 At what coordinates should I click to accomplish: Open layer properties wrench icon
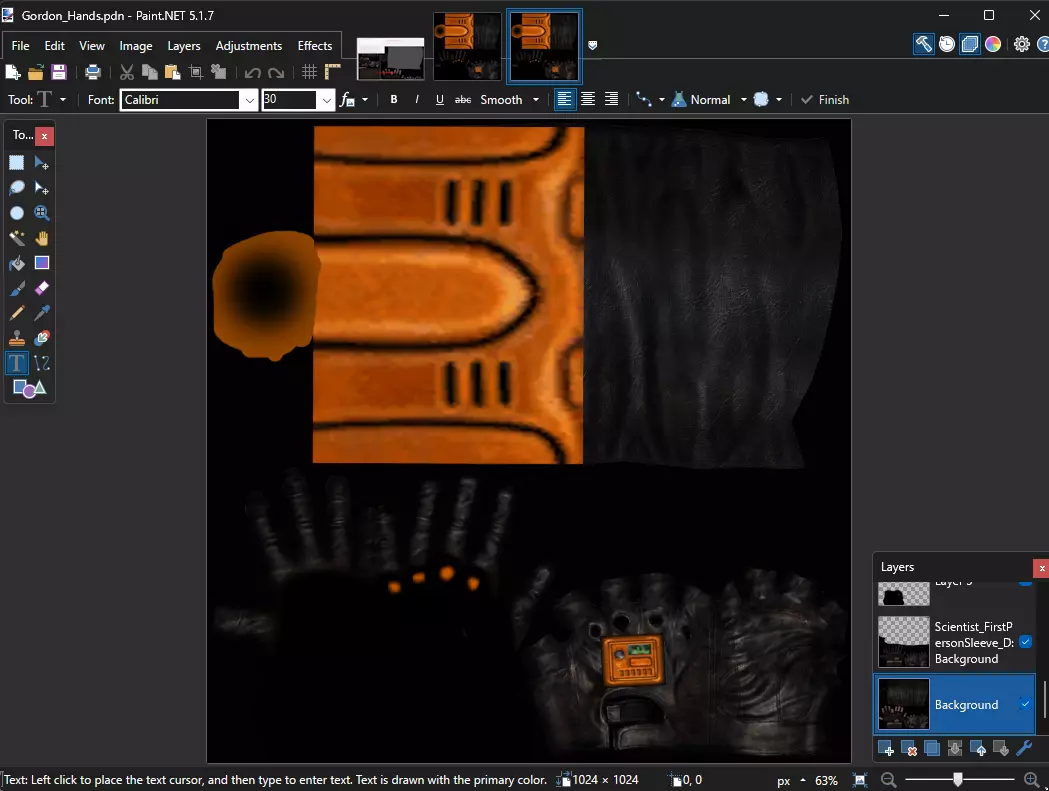[x=1023, y=748]
